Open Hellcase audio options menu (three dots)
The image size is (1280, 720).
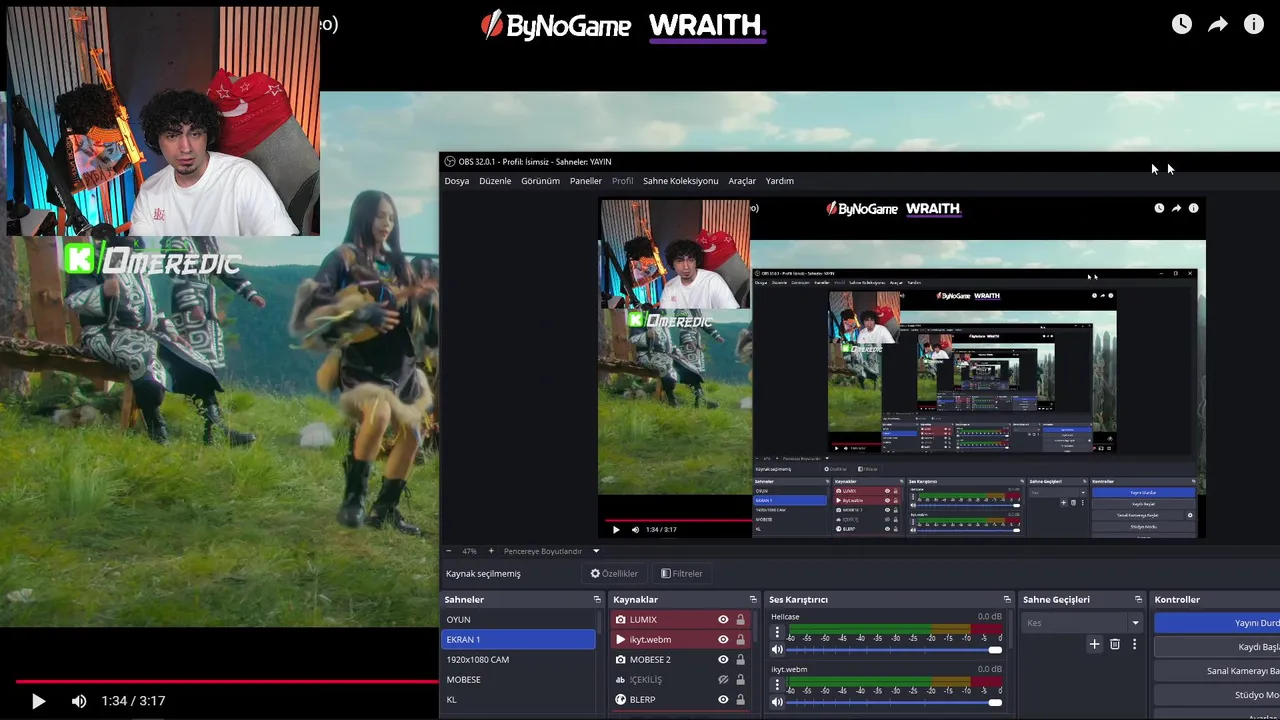(x=777, y=633)
